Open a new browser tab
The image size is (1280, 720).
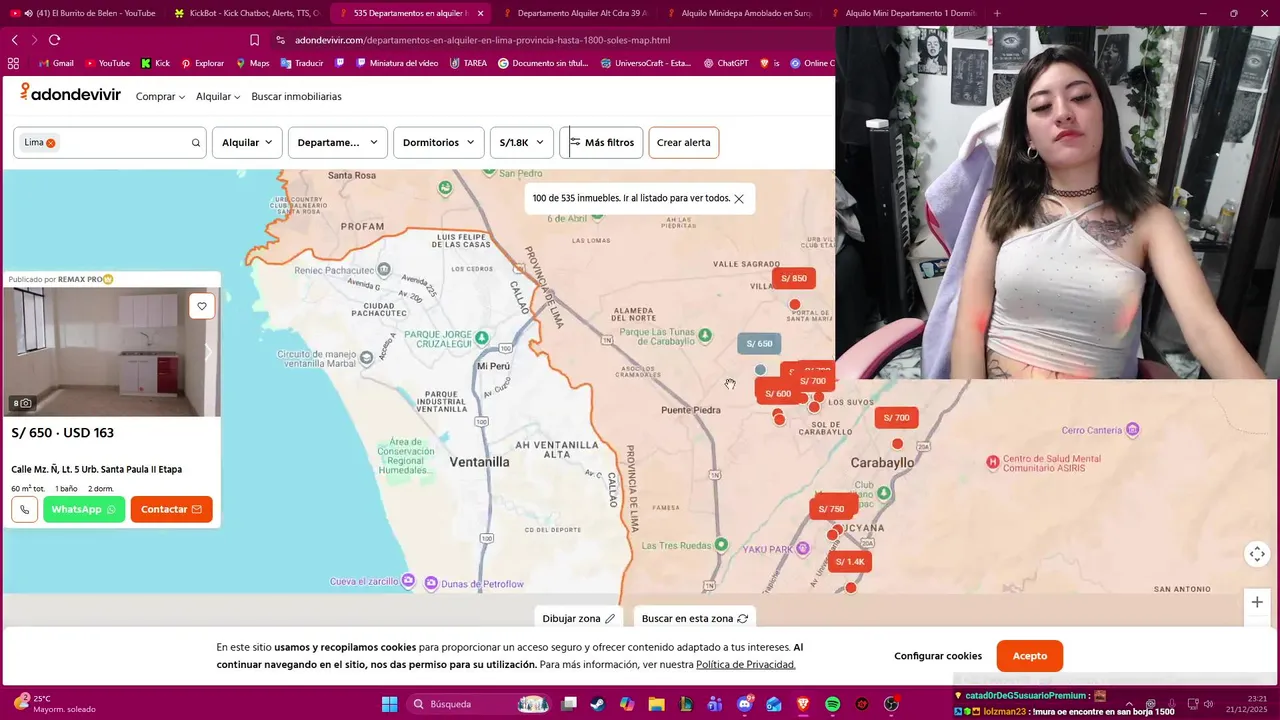click(x=997, y=13)
